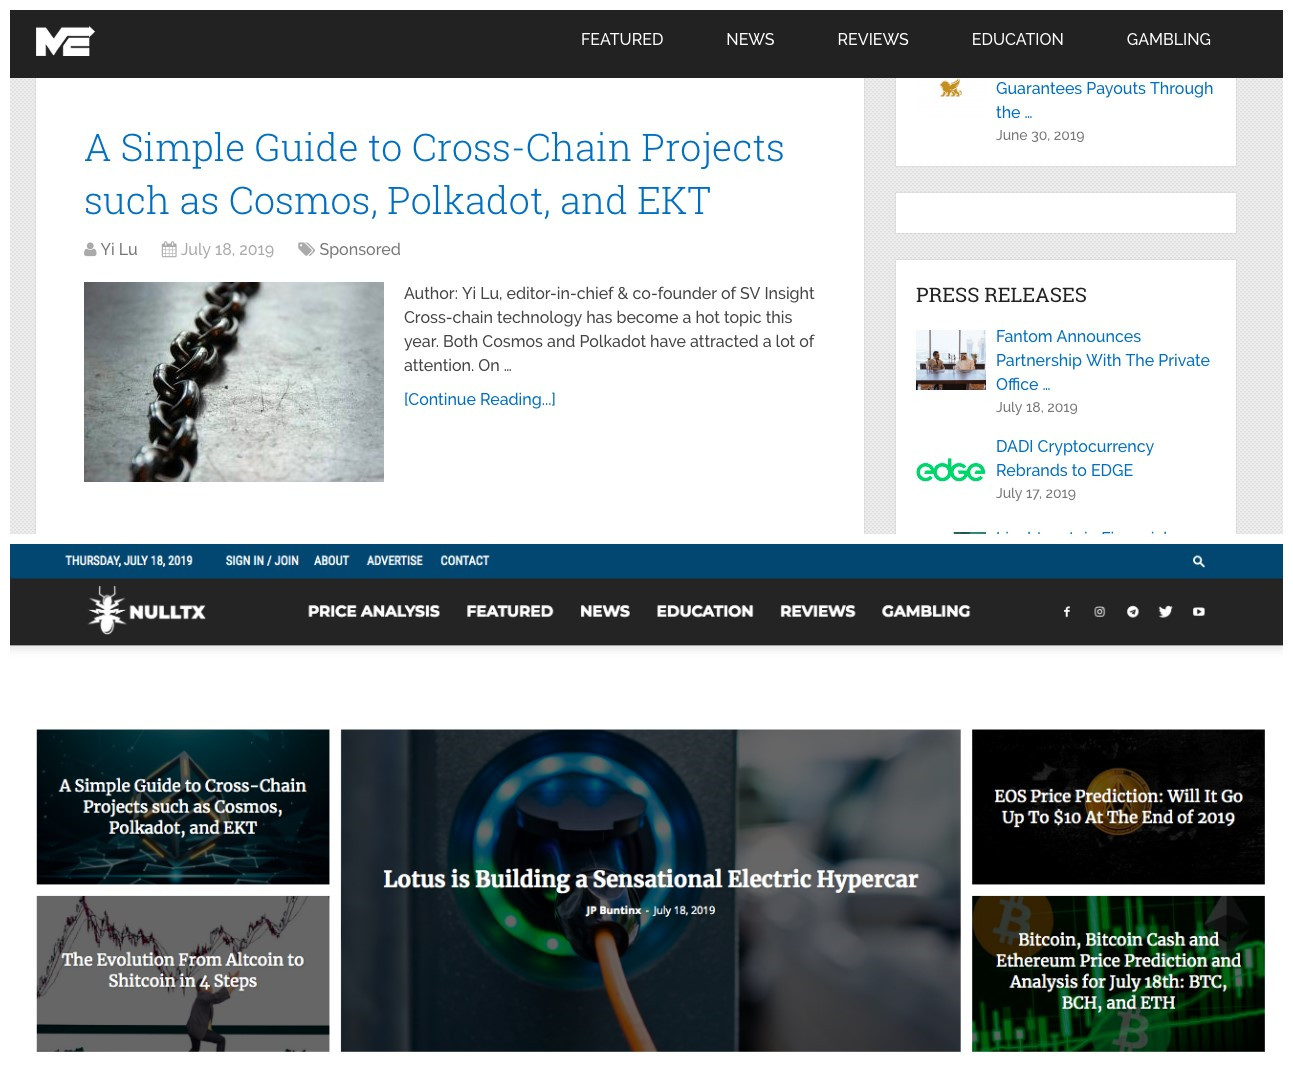1293x1079 pixels.
Task: Click the Fantom press release thumbnail
Action: pos(951,360)
